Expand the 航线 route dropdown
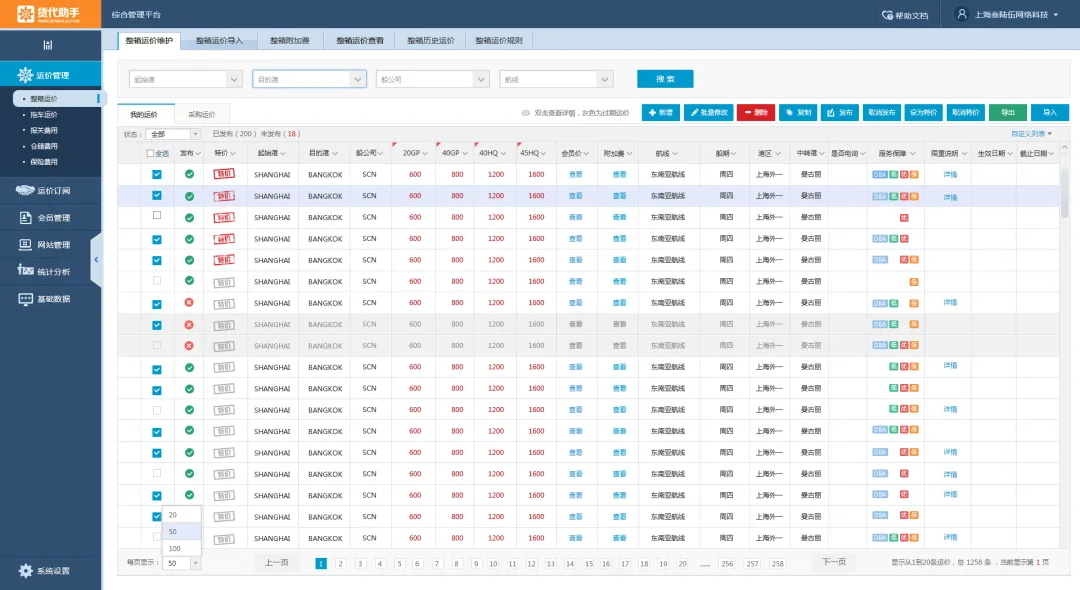Viewport: 1080px width, 590px height. pos(605,80)
